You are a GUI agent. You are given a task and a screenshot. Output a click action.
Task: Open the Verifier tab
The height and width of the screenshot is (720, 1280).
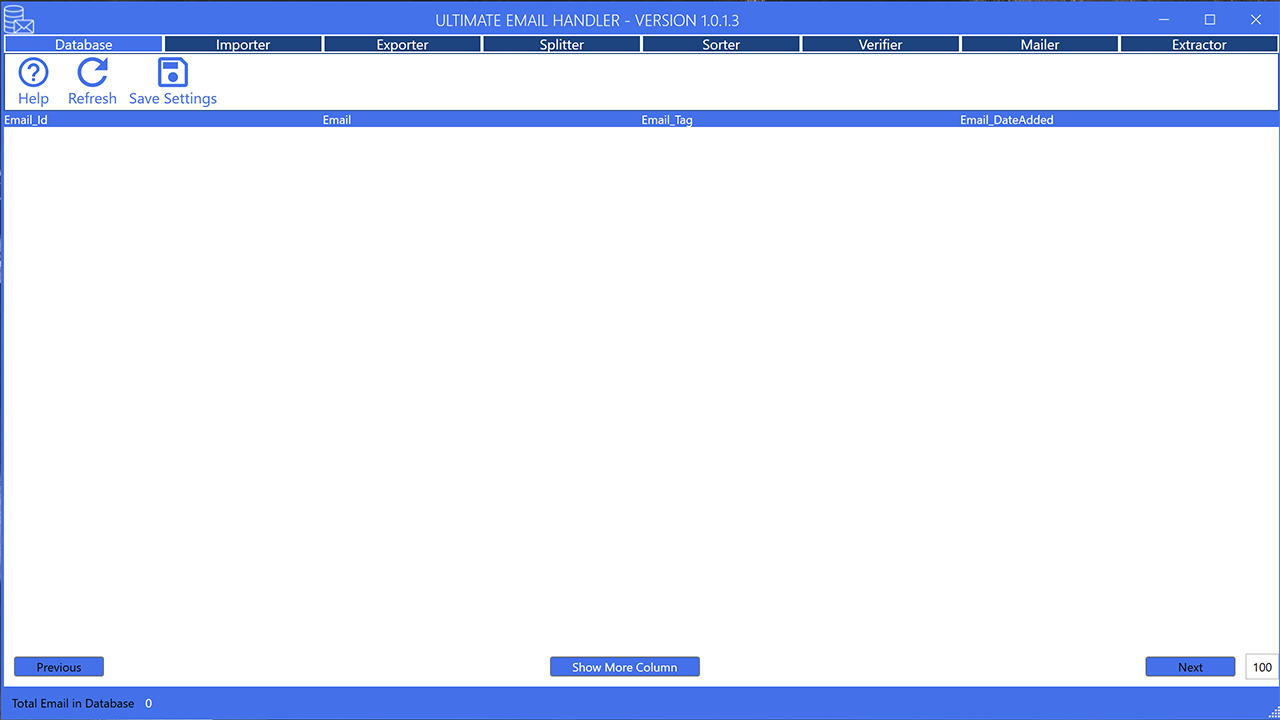(x=880, y=44)
